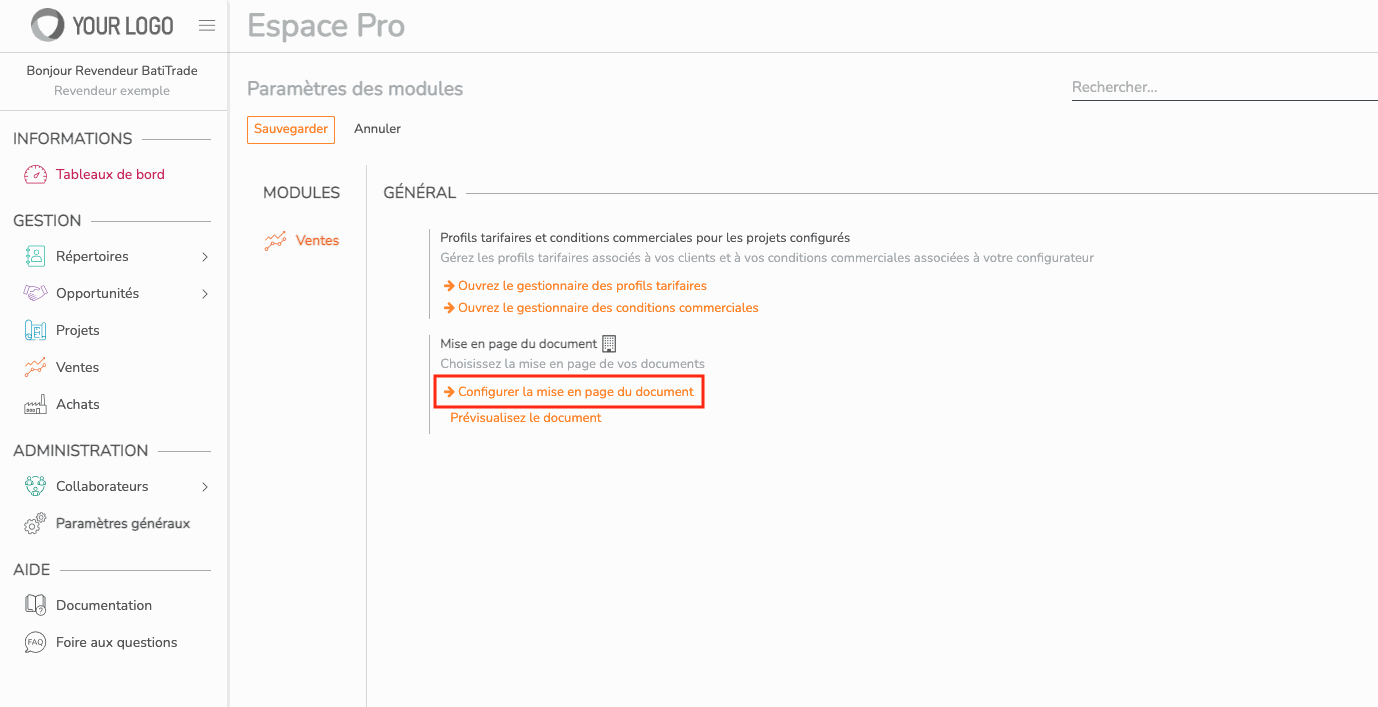1378x707 pixels.
Task: Open the Tableaux de bord gauge icon
Action: pos(36,174)
